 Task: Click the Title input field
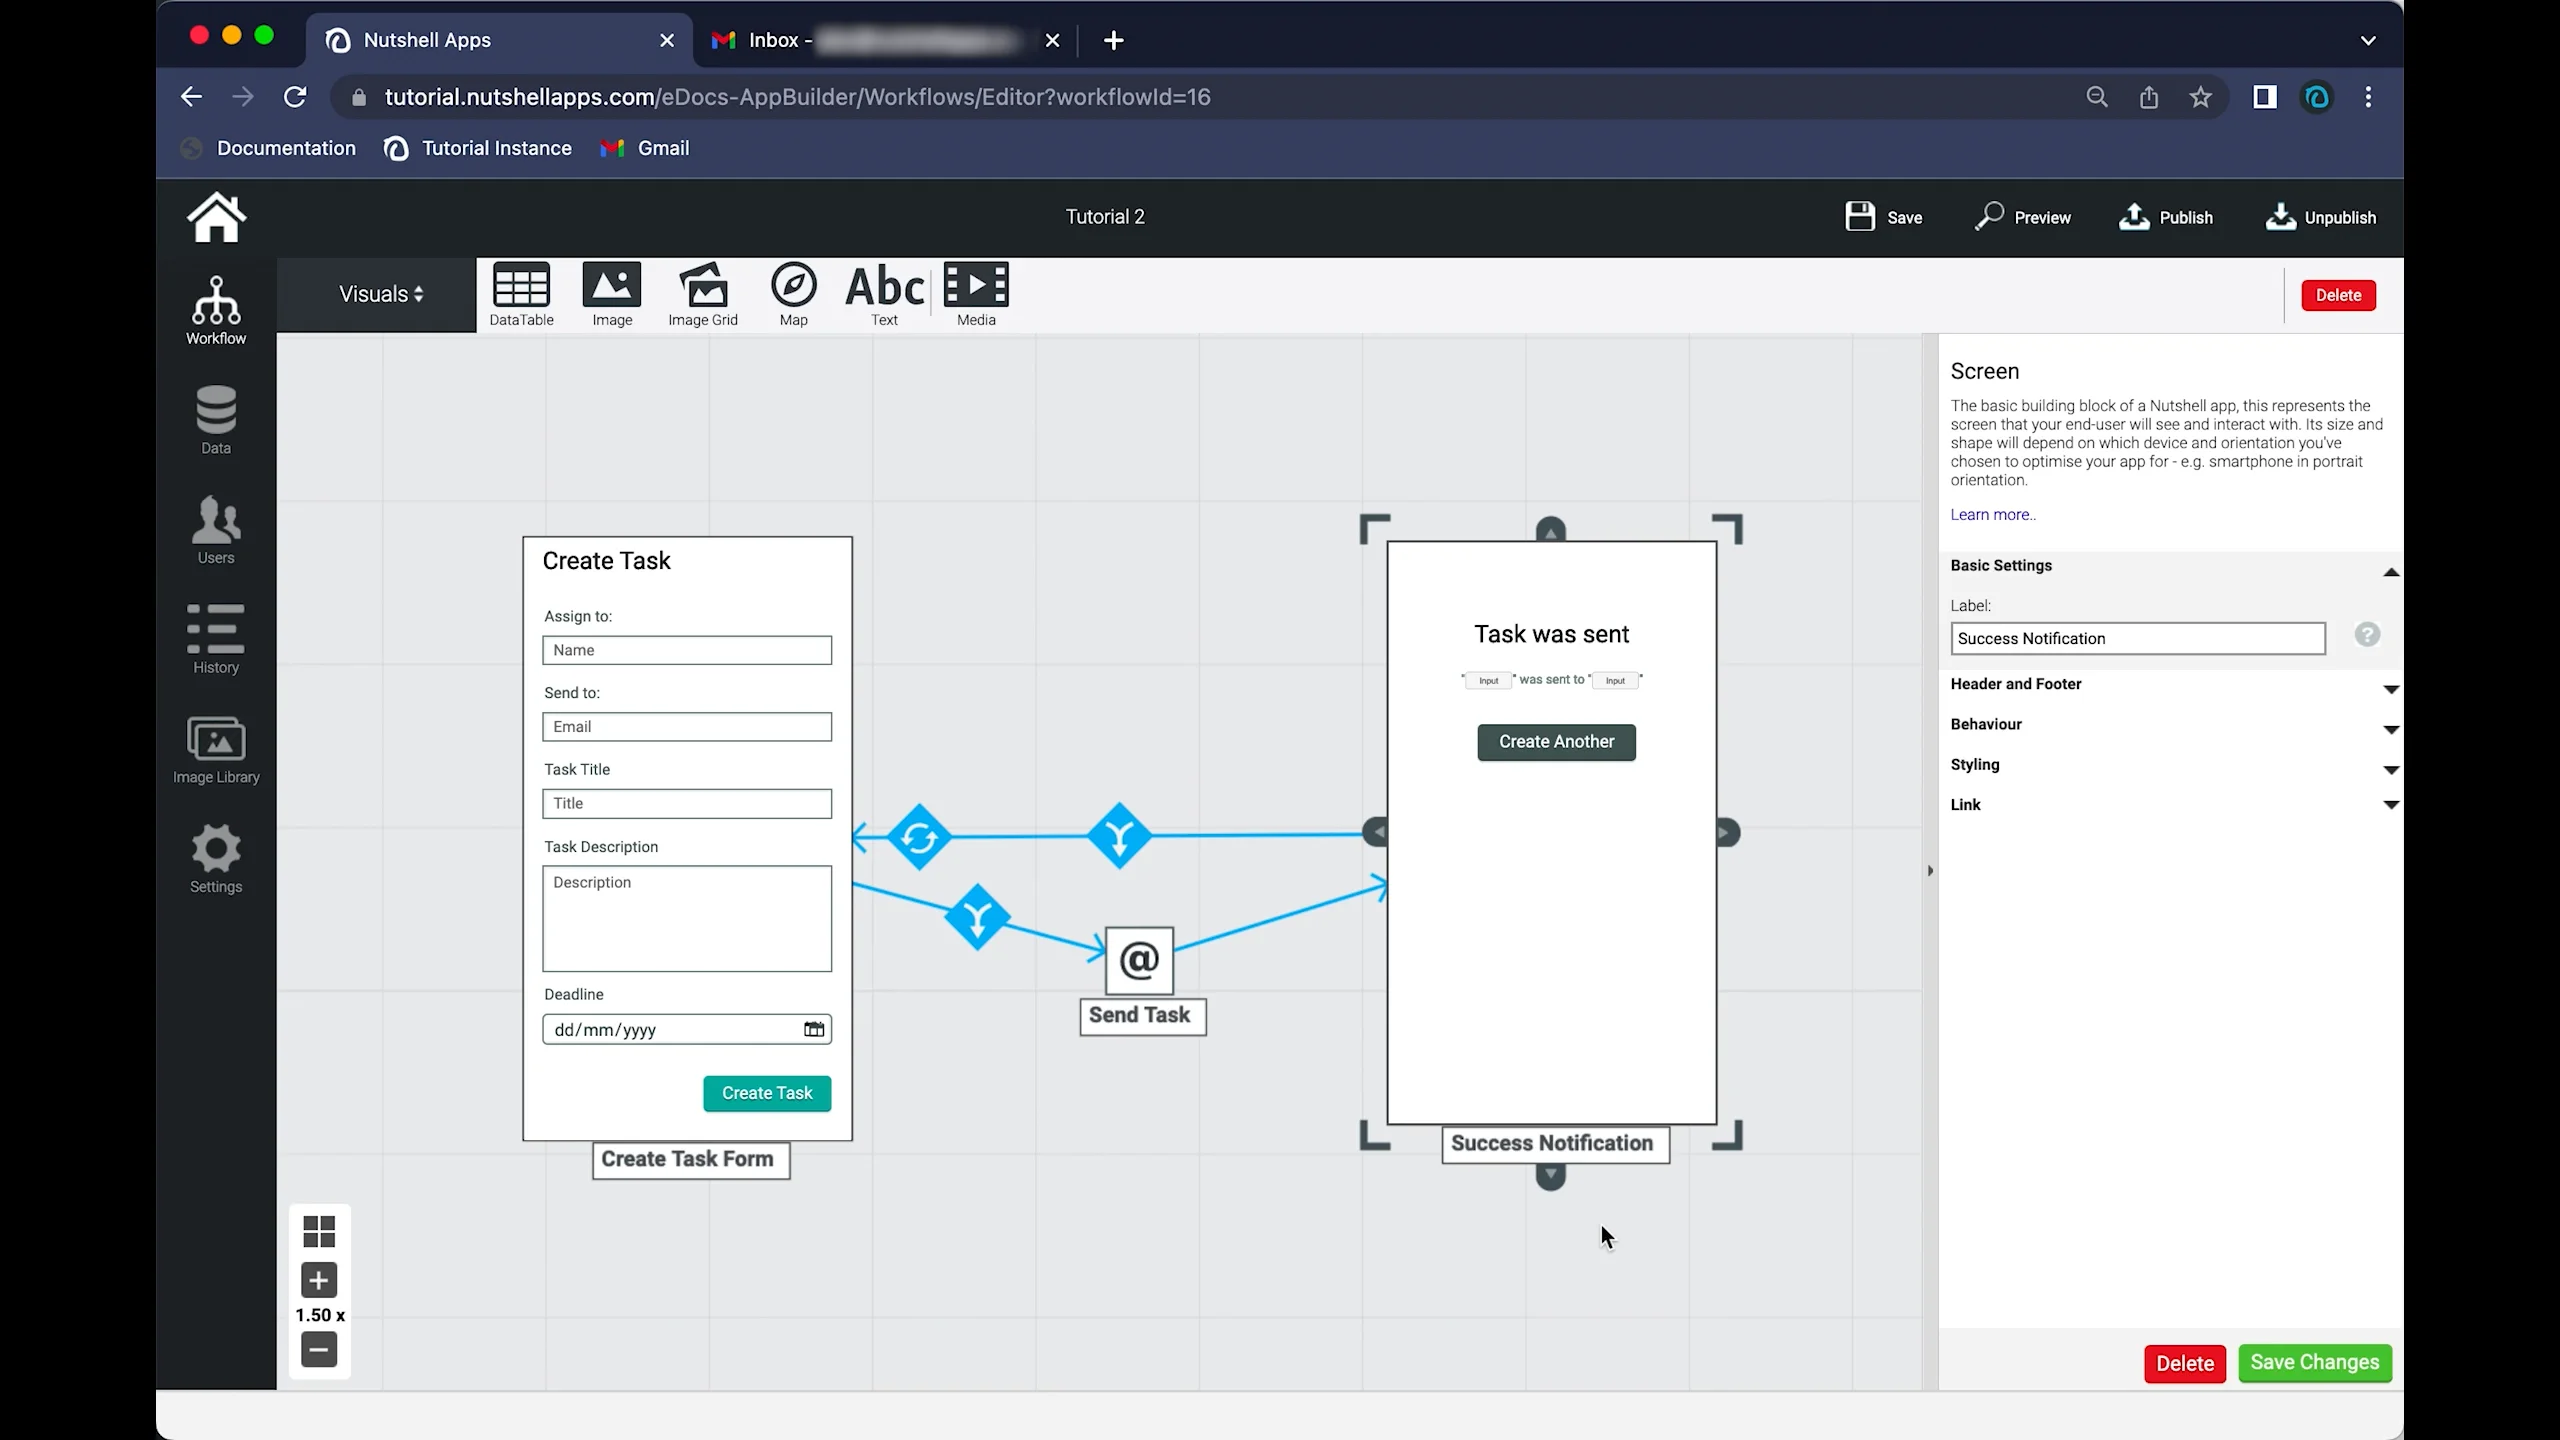coord(687,804)
